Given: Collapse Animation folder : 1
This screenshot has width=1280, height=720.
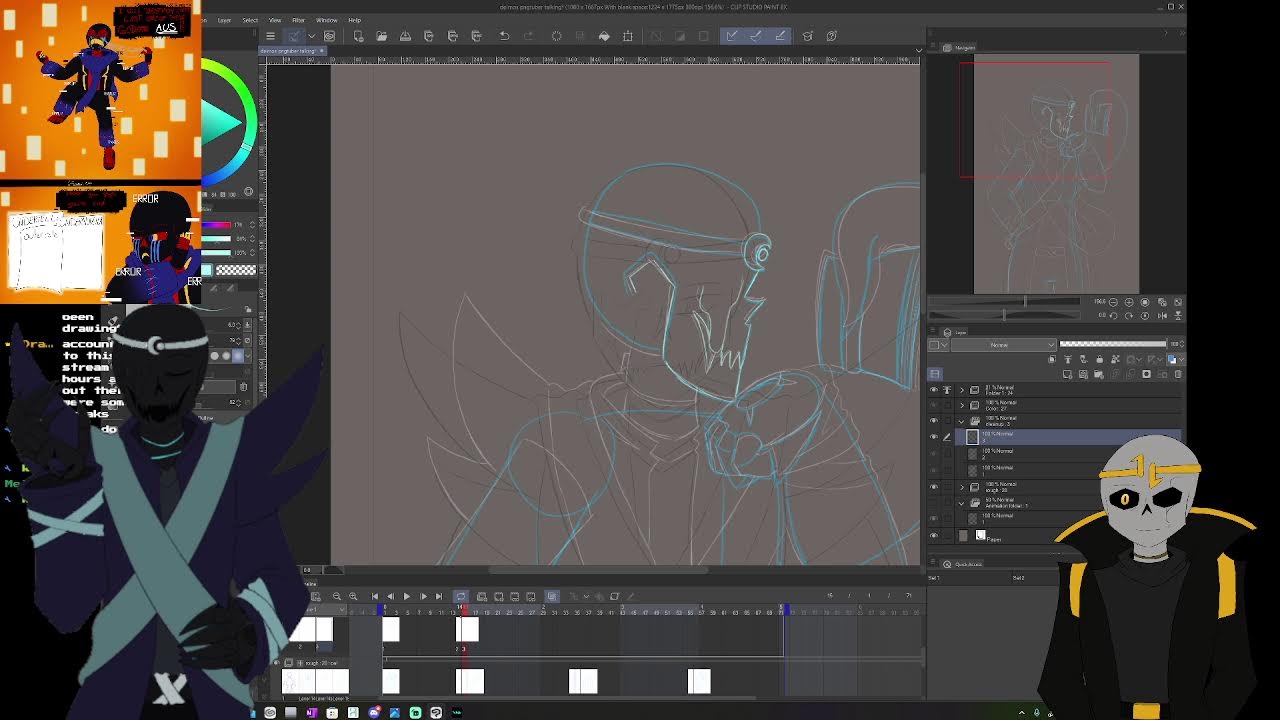Looking at the screenshot, I should click(x=961, y=503).
